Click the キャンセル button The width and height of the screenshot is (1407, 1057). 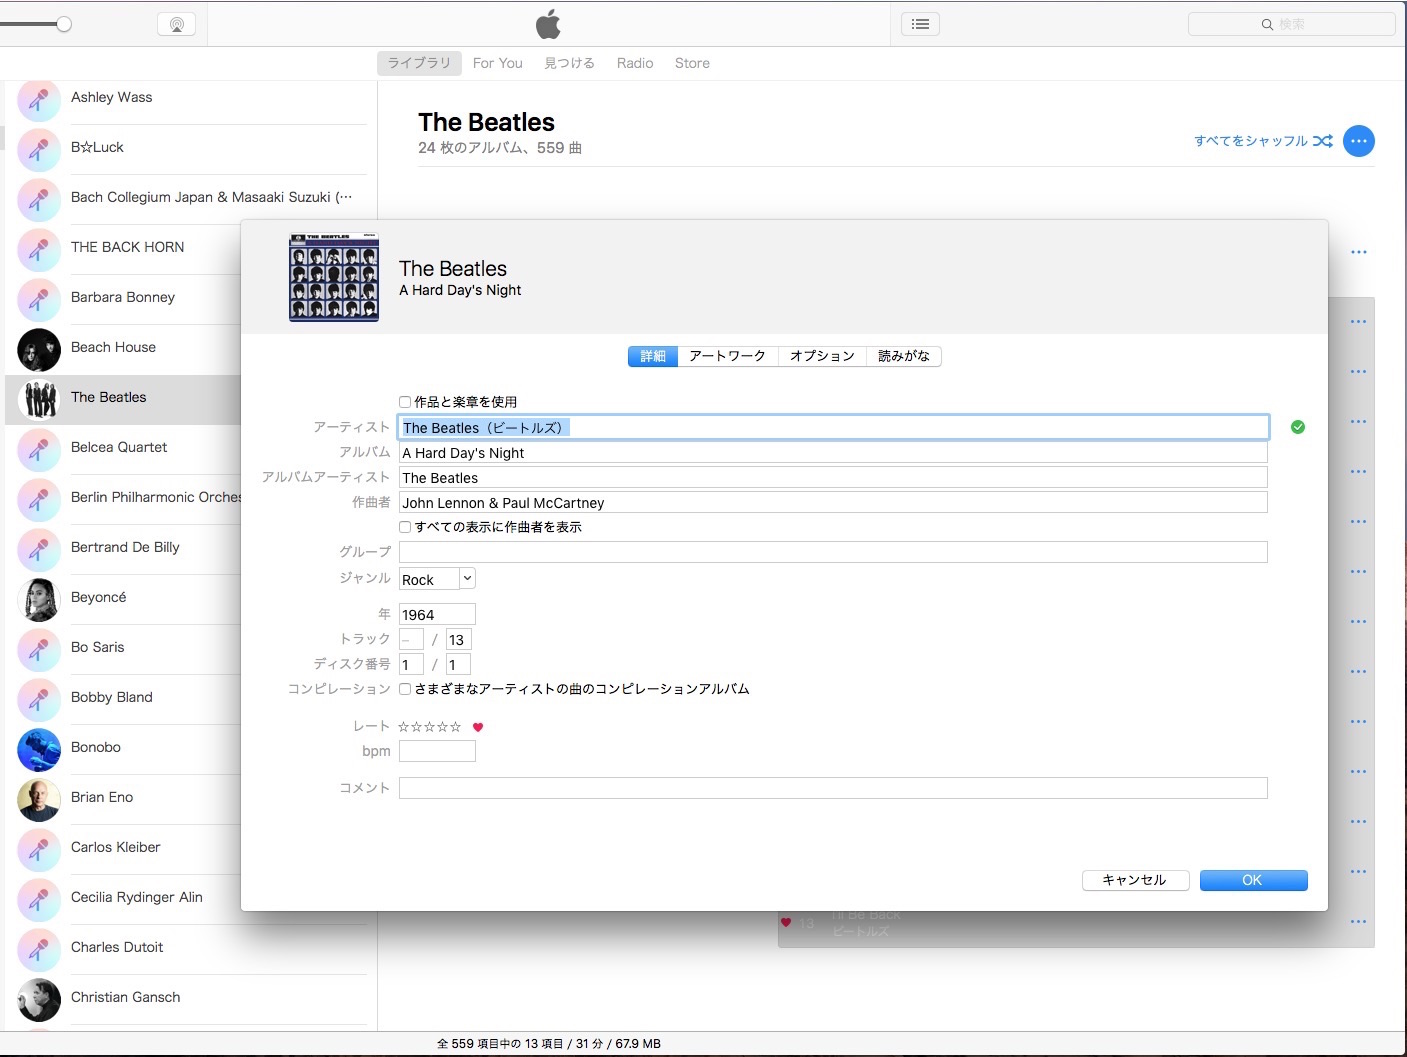click(x=1134, y=880)
